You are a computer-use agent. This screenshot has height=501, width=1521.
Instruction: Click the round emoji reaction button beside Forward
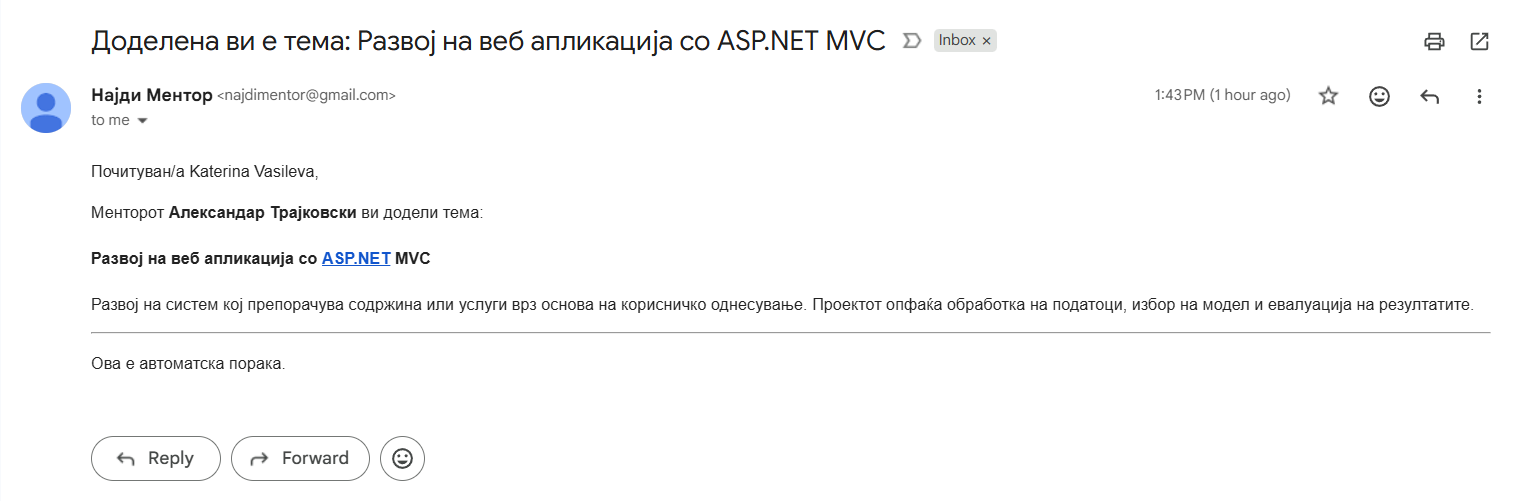tap(402, 458)
